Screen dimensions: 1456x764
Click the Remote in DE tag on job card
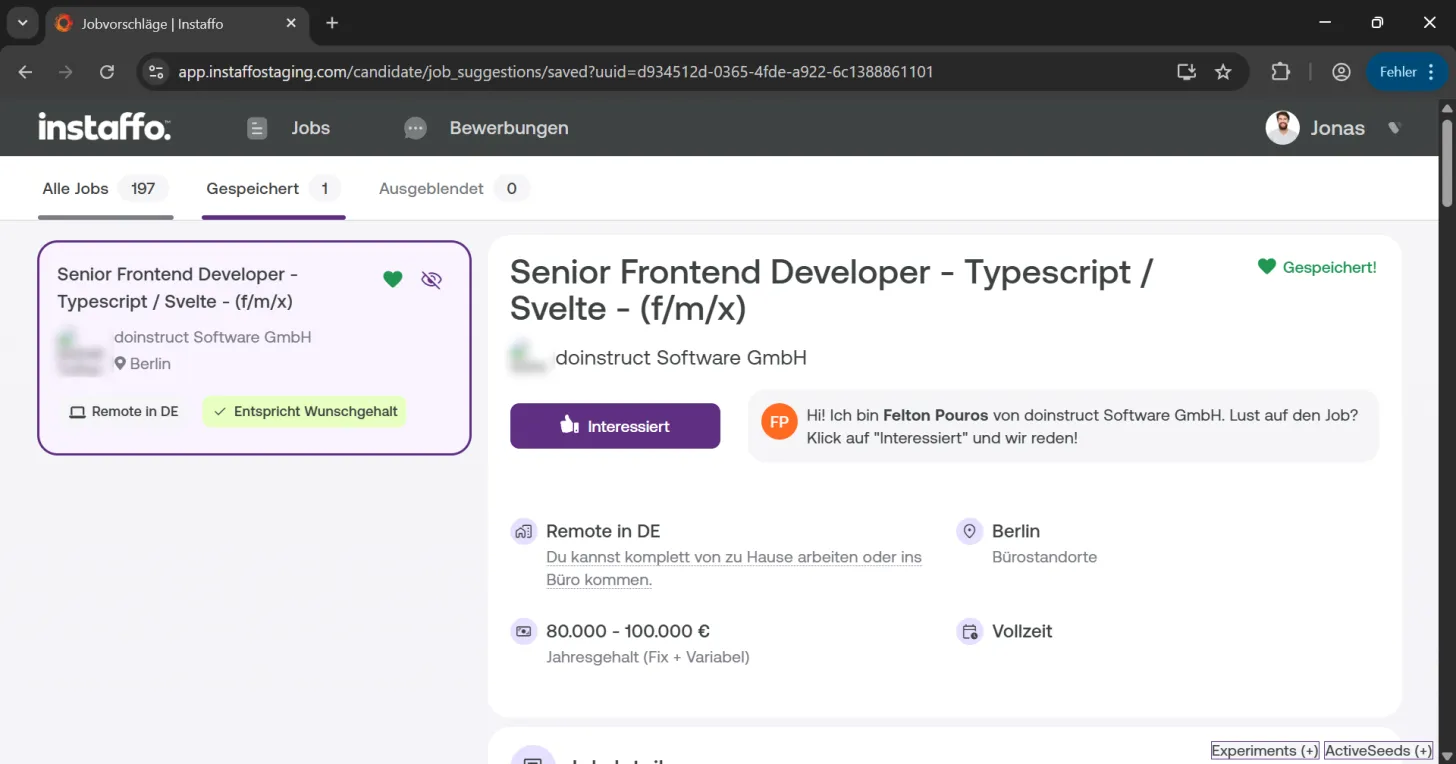pyautogui.click(x=123, y=411)
